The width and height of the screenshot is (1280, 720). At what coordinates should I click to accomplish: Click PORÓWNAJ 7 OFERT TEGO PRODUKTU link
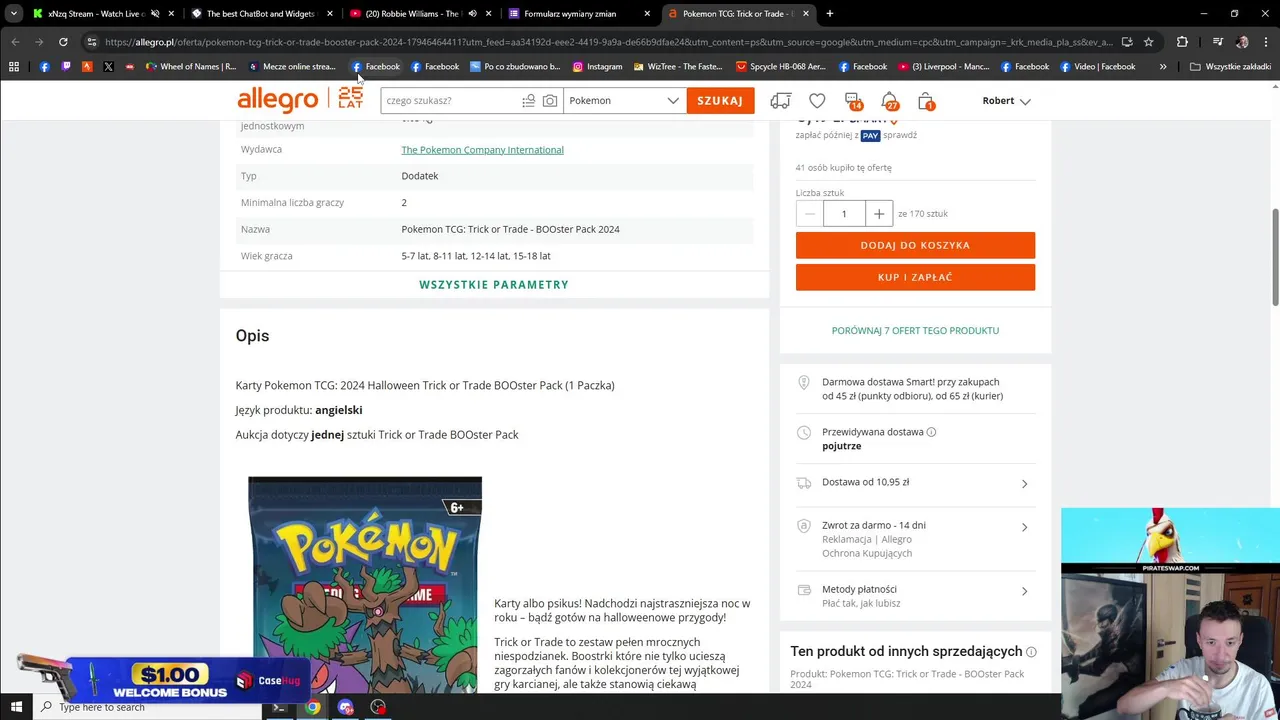pos(915,331)
